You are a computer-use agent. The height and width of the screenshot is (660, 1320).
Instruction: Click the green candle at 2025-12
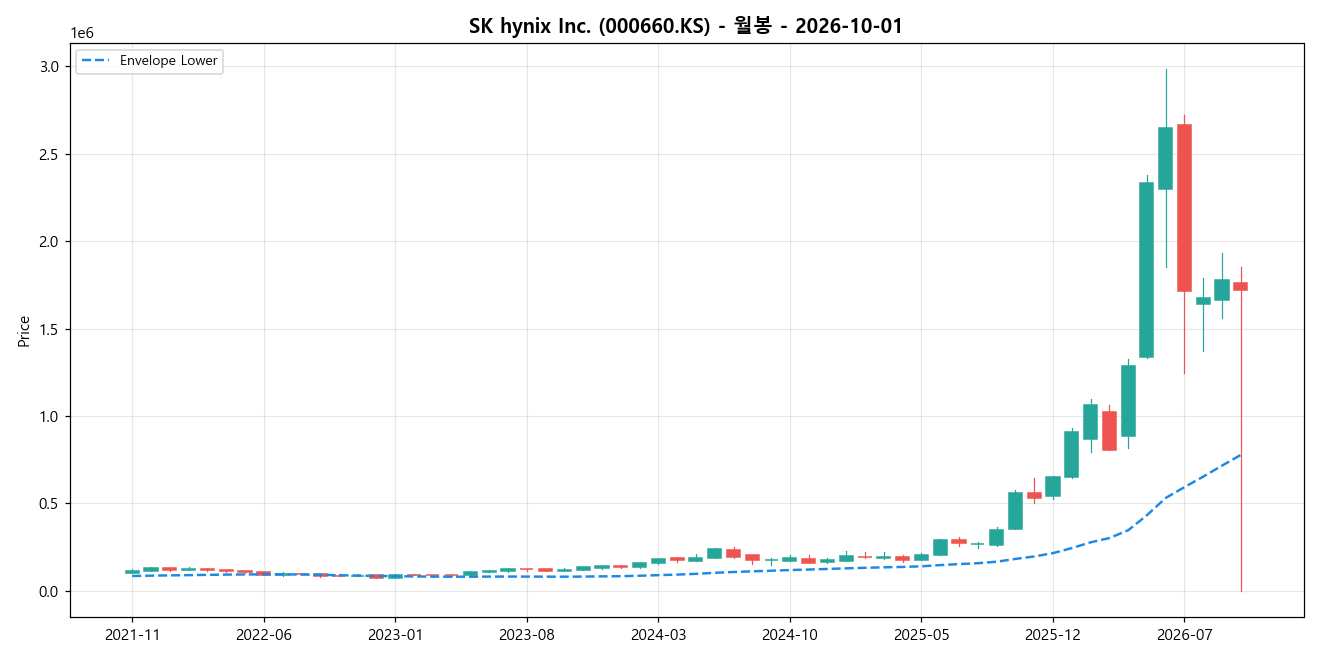pyautogui.click(x=1053, y=486)
